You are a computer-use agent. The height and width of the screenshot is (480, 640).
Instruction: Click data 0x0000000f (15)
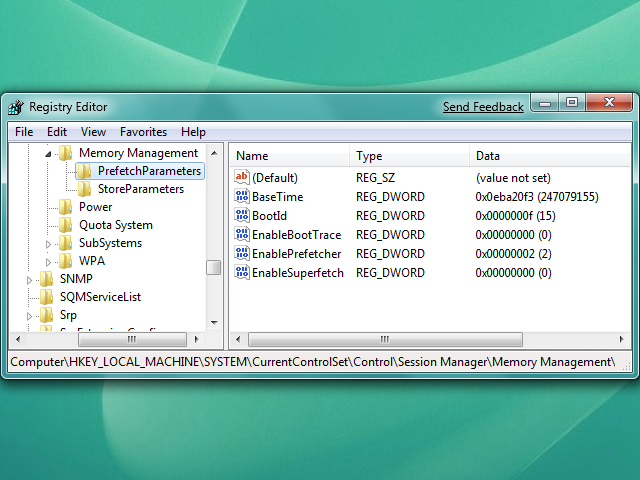[x=515, y=216]
